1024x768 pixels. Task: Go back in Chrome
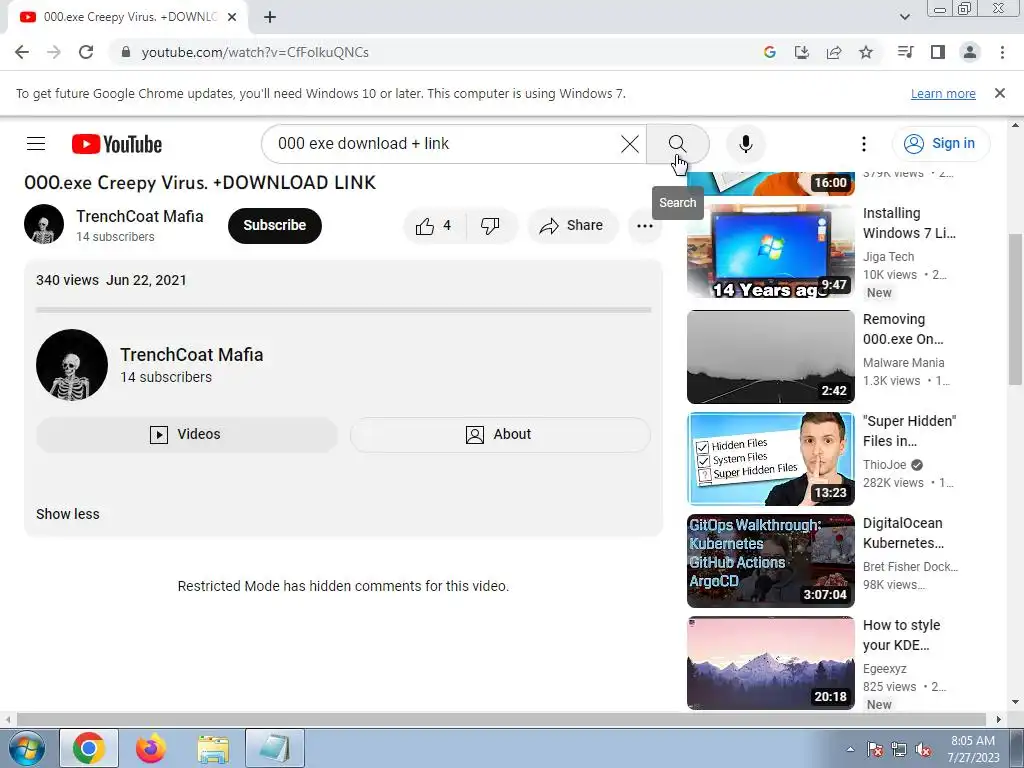[x=22, y=52]
